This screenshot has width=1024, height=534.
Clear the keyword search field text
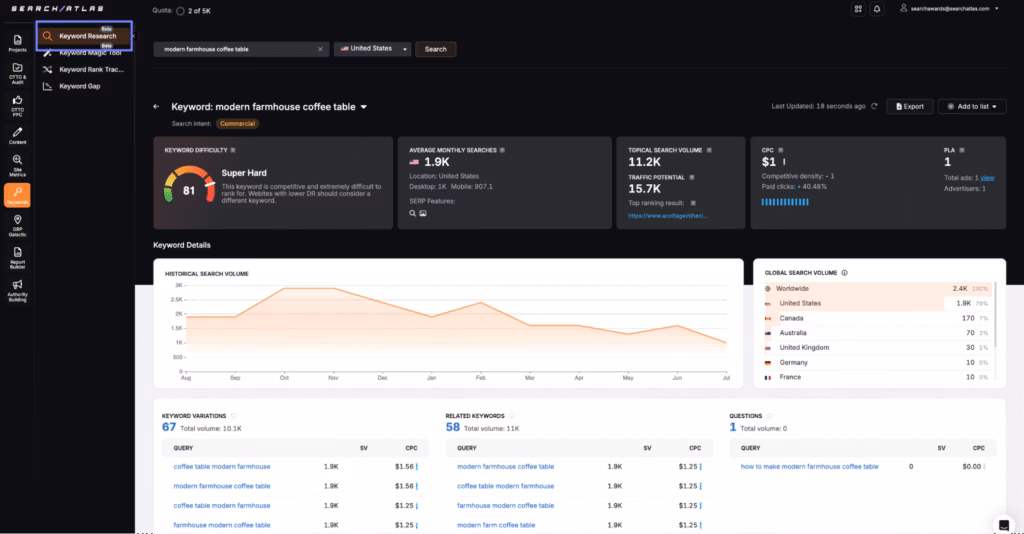pyautogui.click(x=321, y=48)
